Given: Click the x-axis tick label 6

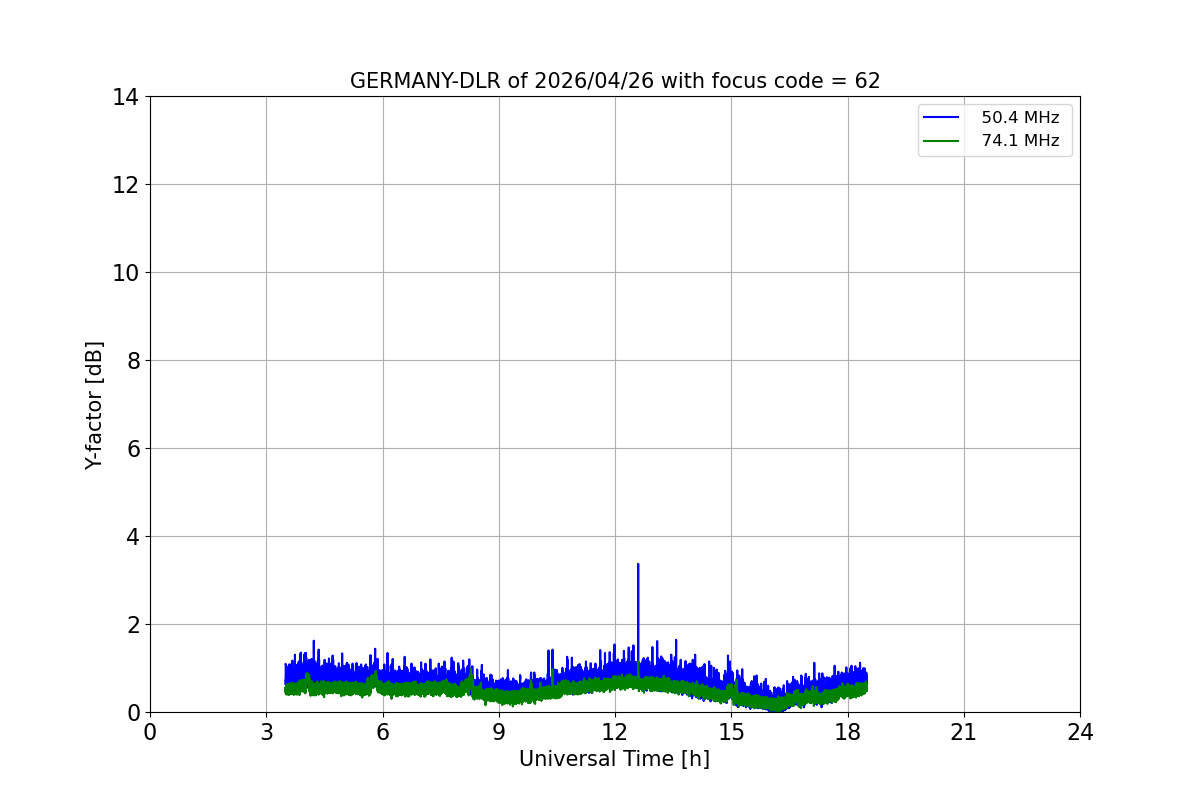Looking at the screenshot, I should 382,732.
